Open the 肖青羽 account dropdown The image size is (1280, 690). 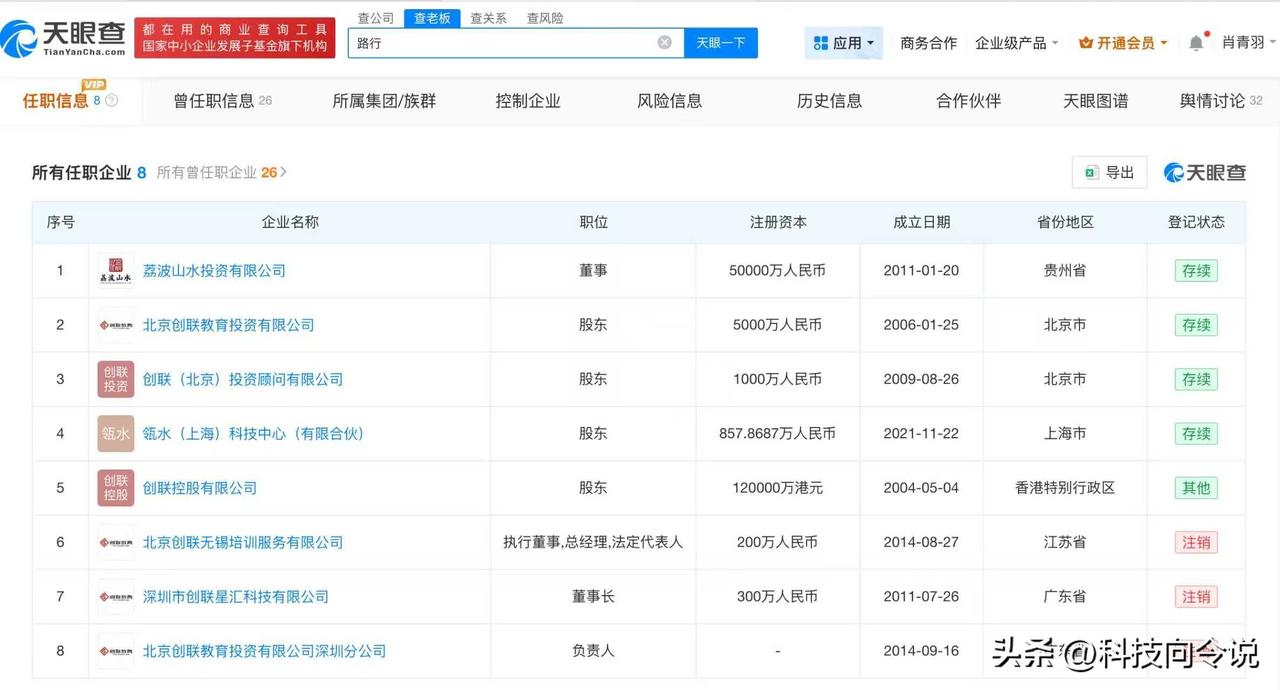point(1246,43)
